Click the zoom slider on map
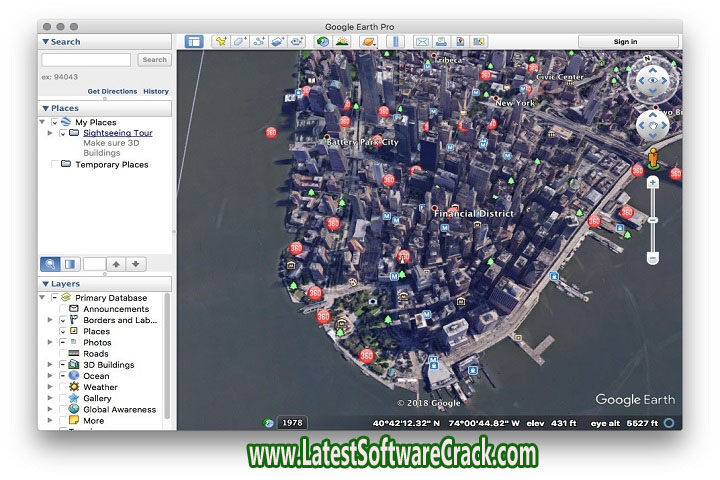Image resolution: width=720 pixels, height=480 pixels. point(653,220)
